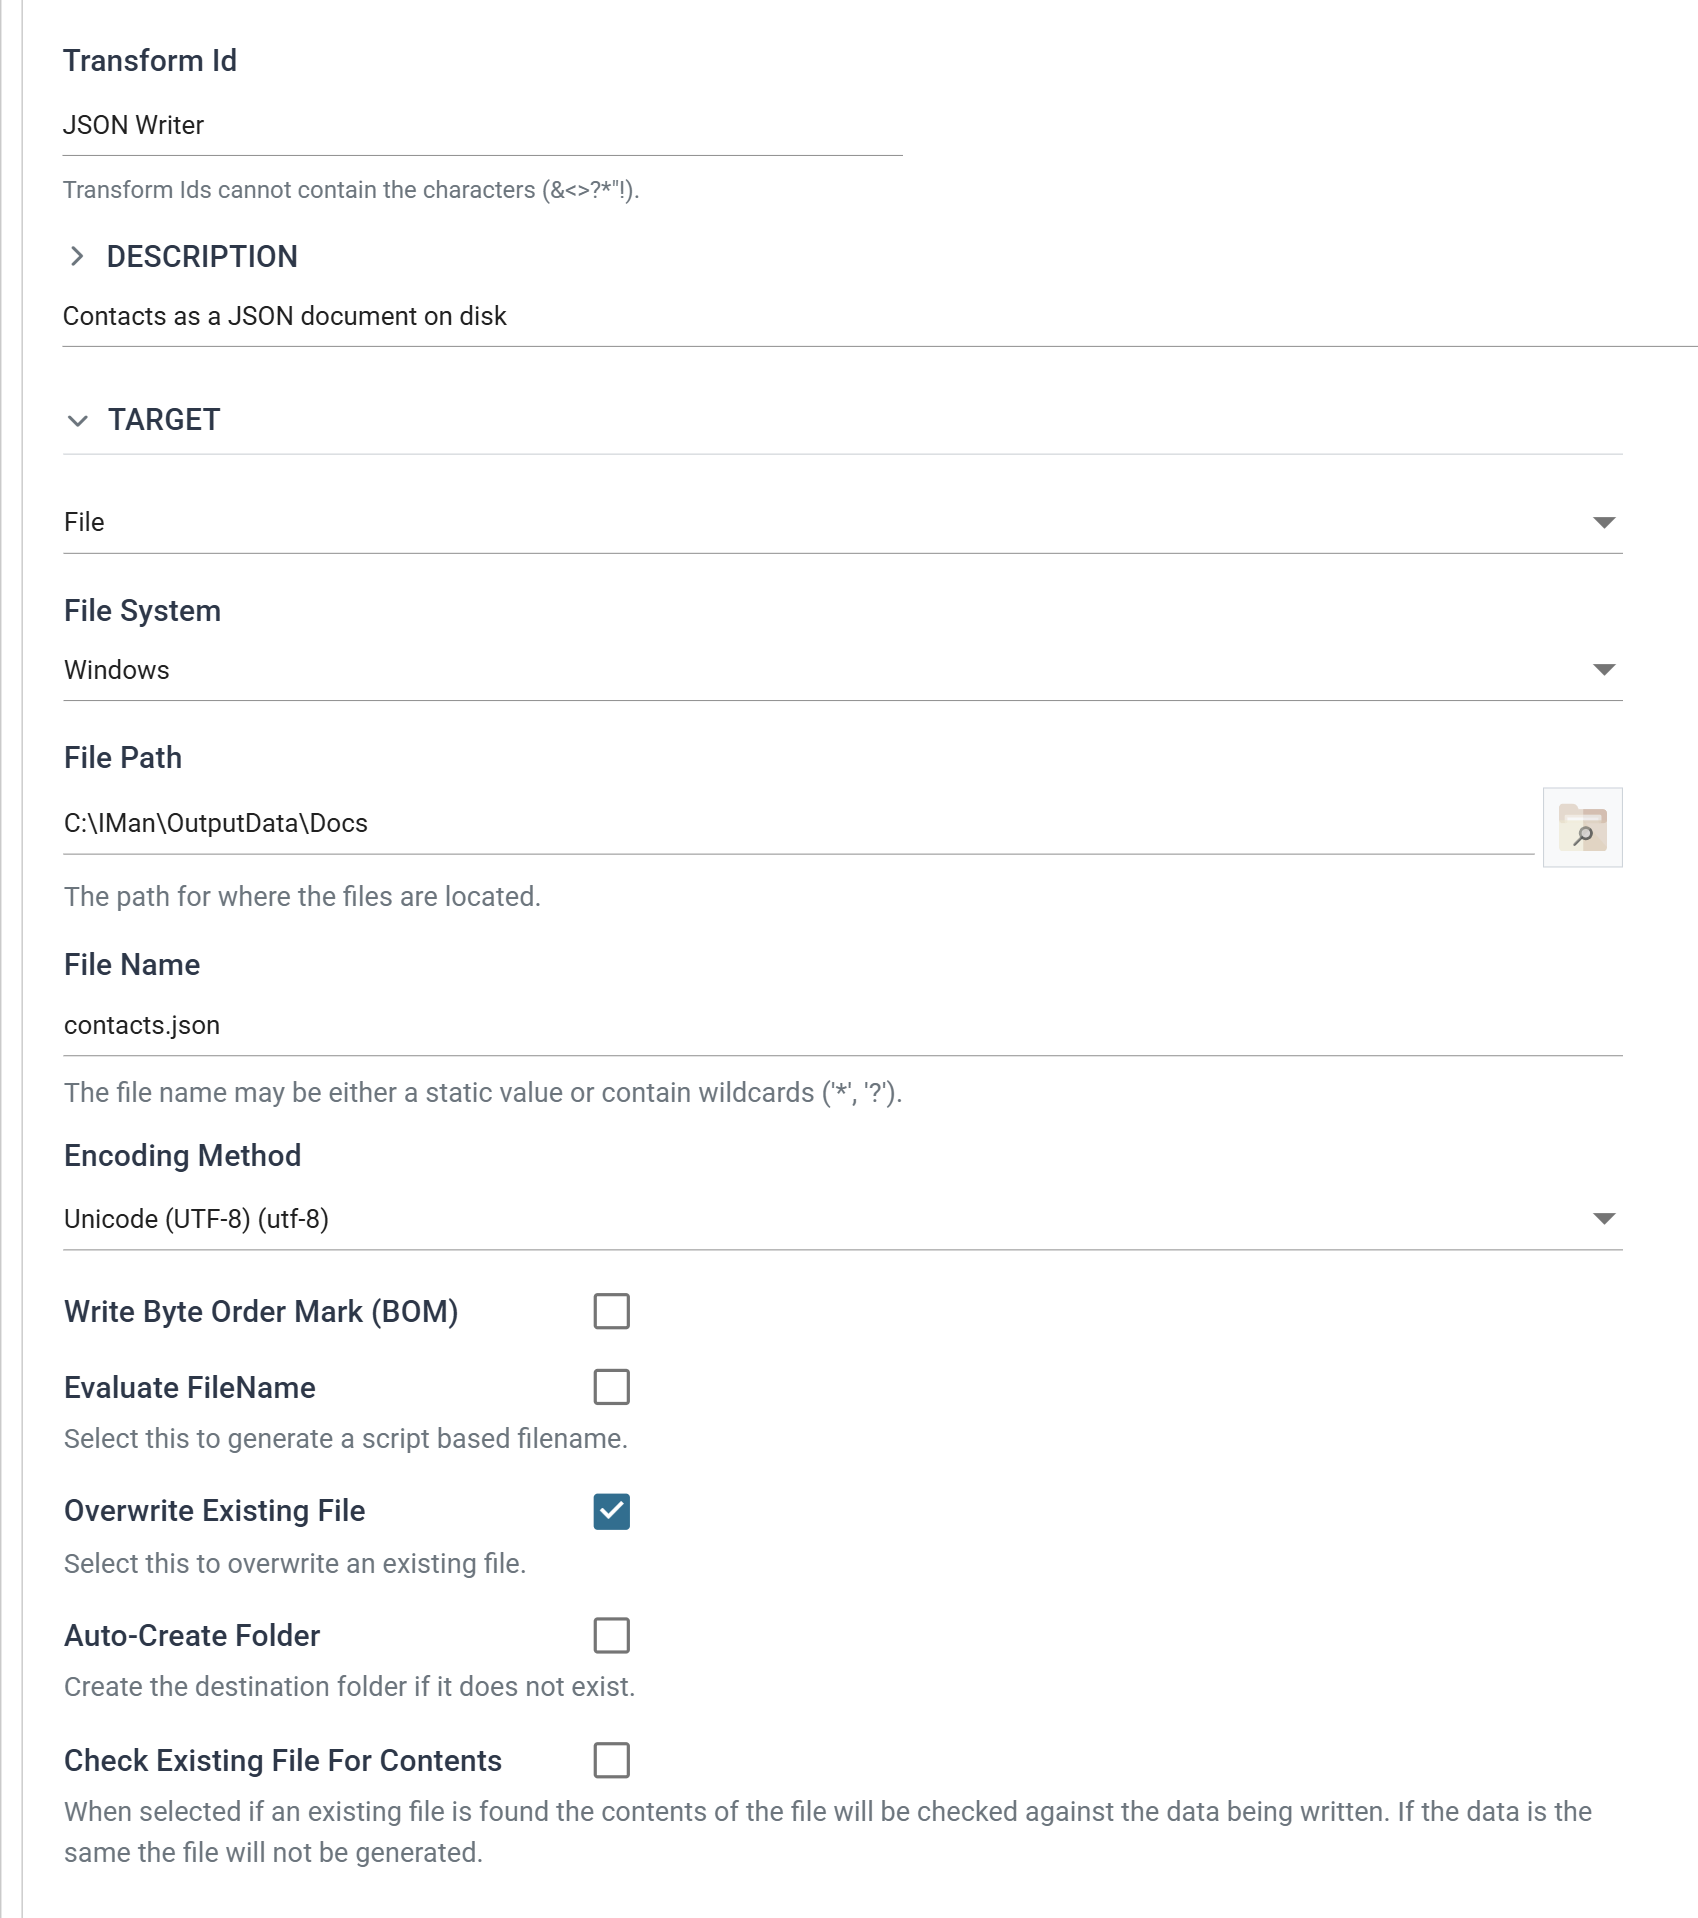The image size is (1698, 1918).
Task: Enable the Auto-Create Folder checkbox
Action: pyautogui.click(x=611, y=1636)
